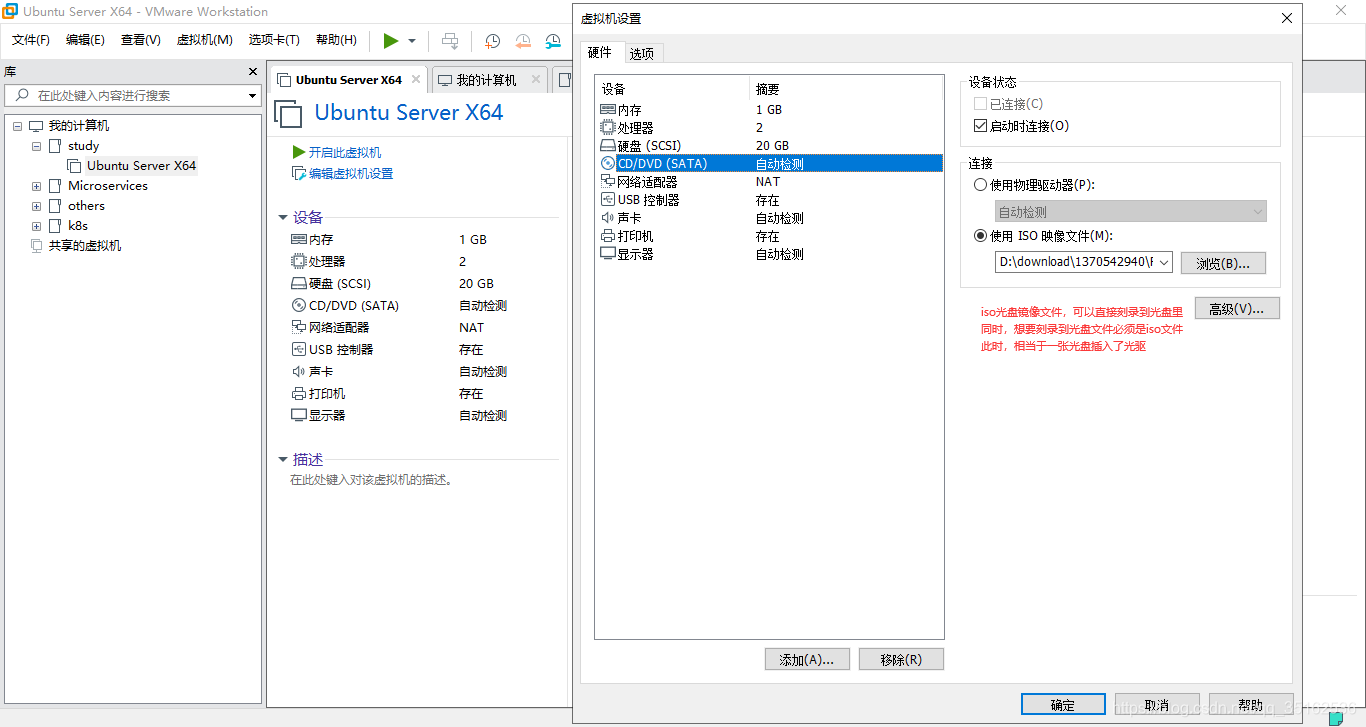The height and width of the screenshot is (727, 1366).
Task: Select 硬盘 (SCSI) row in dialog device list
Action: (x=770, y=146)
